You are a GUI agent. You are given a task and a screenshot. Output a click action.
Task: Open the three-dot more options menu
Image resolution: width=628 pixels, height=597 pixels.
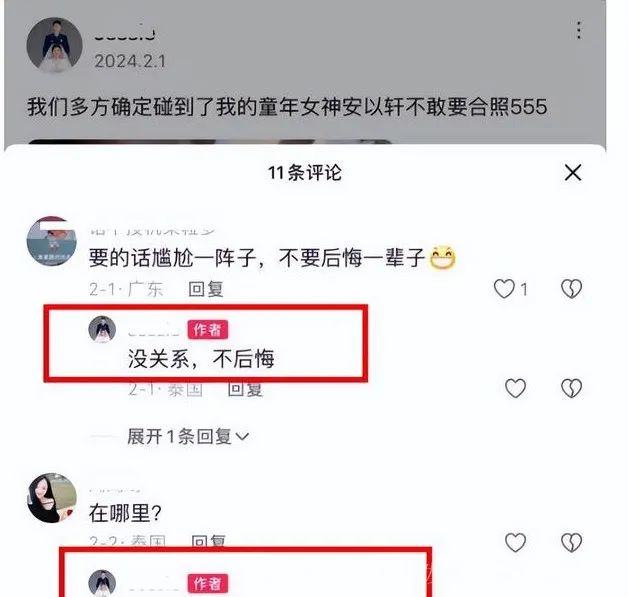[579, 31]
